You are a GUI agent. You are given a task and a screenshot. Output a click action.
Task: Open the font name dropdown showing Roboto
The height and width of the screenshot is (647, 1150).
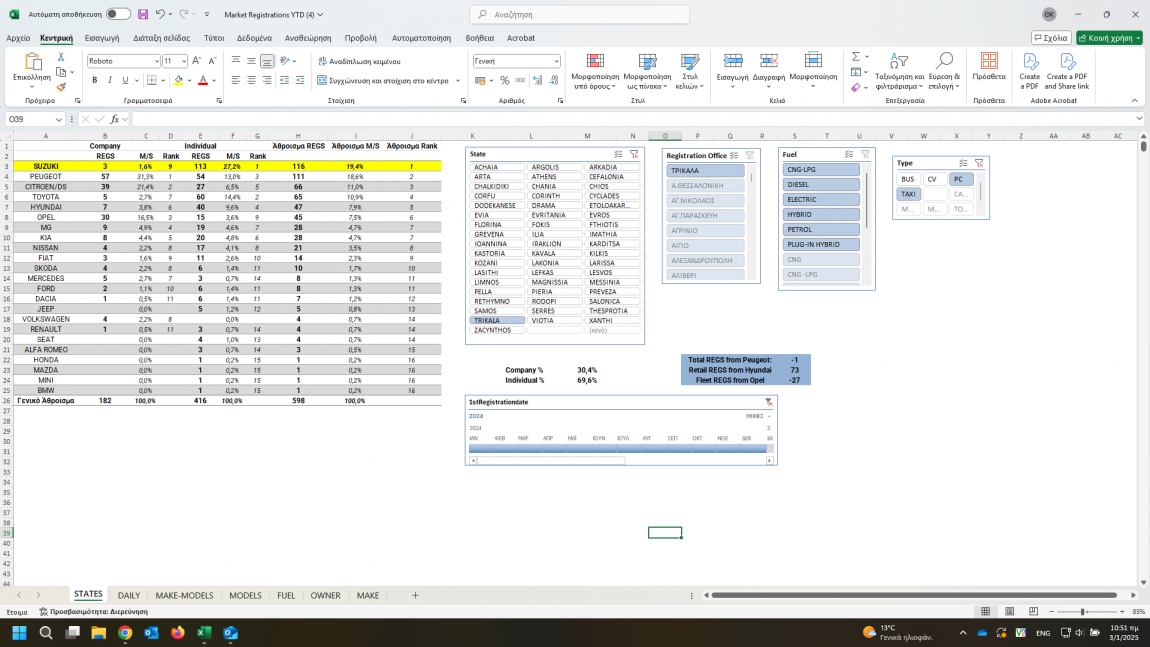pyautogui.click(x=156, y=62)
